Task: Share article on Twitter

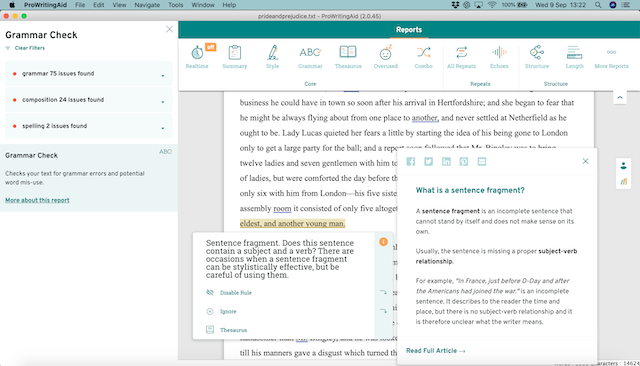Action: [428, 162]
